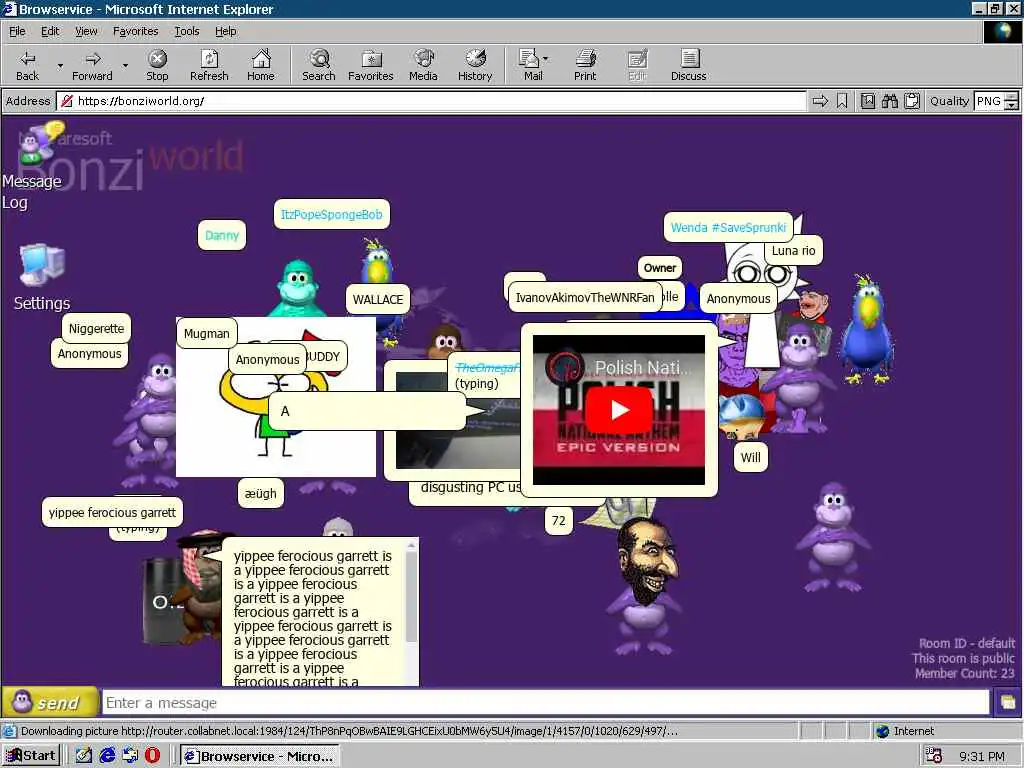Screen dimensions: 1024x768
Task: Click the IvanovAkimovTheWNRFan name tag
Action: point(584,298)
